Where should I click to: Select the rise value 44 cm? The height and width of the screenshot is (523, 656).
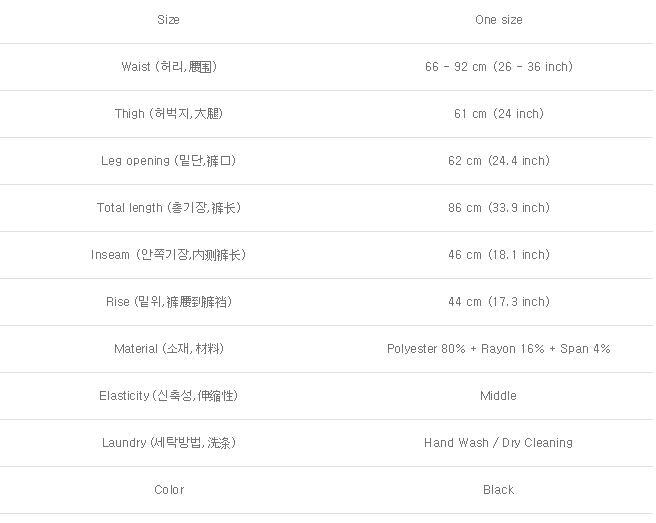coord(498,302)
